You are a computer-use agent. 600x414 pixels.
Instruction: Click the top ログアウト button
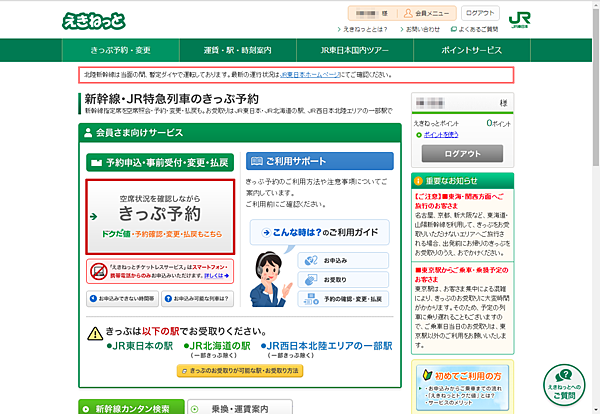pyautogui.click(x=480, y=13)
